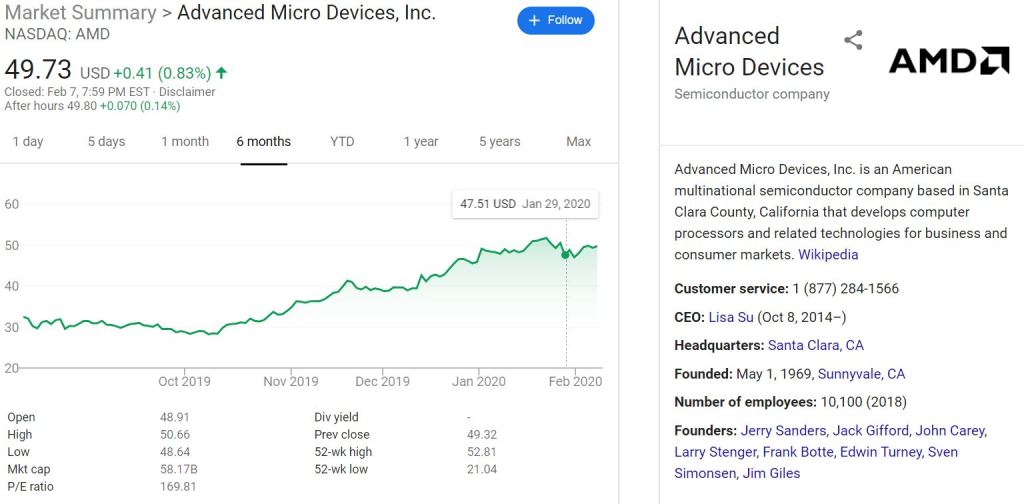Open the Lisa Su CEO link
Screen dimensions: 1024x504
click(x=731, y=317)
